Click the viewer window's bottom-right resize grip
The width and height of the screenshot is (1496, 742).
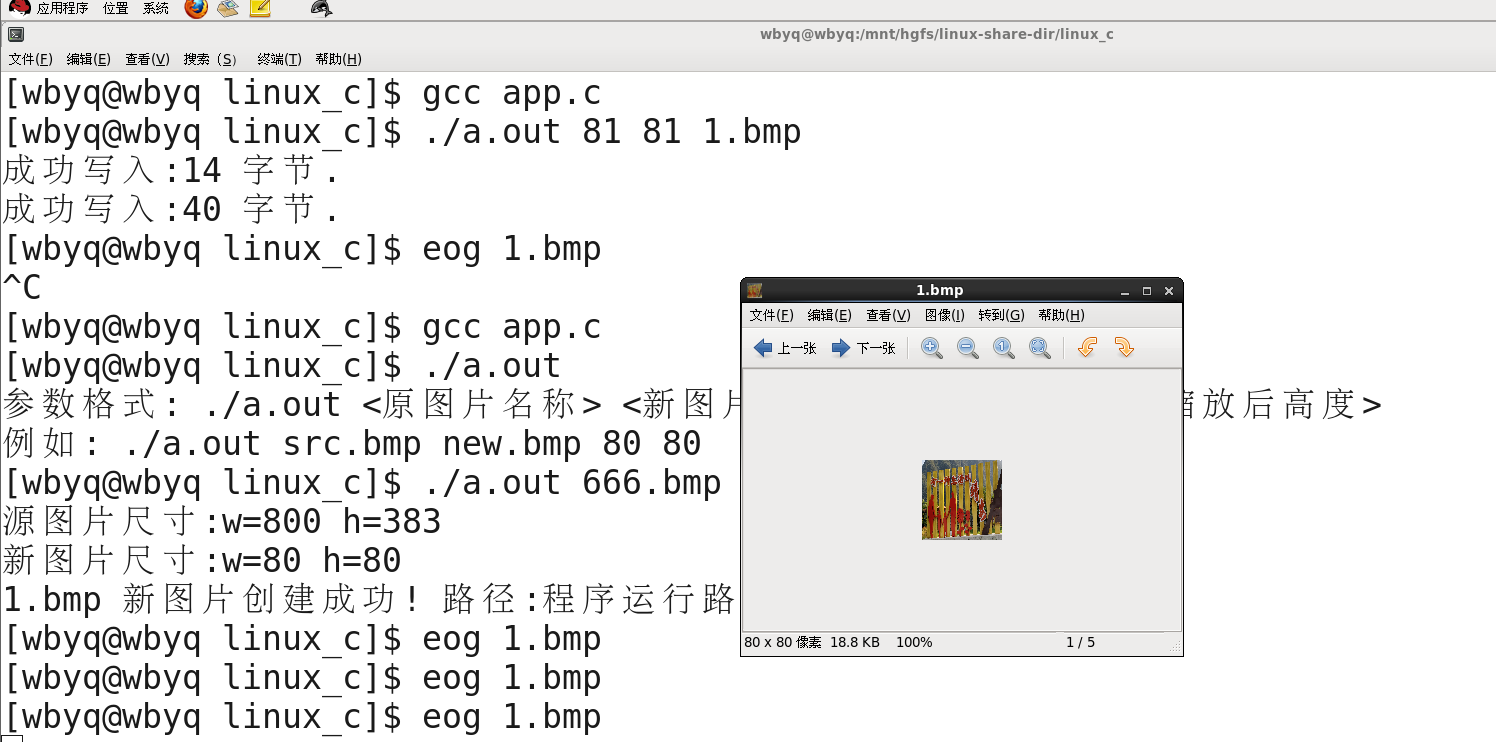point(1175,646)
